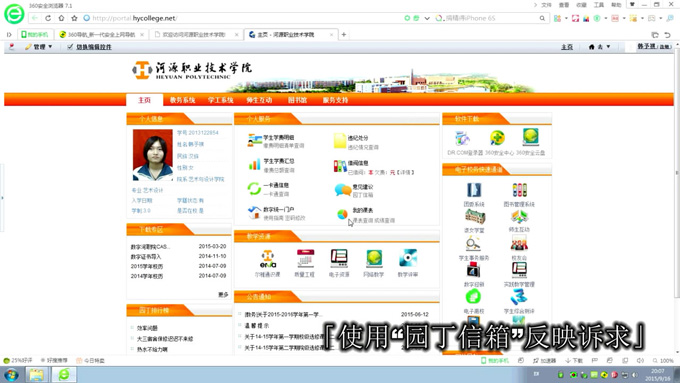Viewport: 680px width, 383px height.
Task: Switch to the 教务系统 navigation tab
Action: point(182,100)
